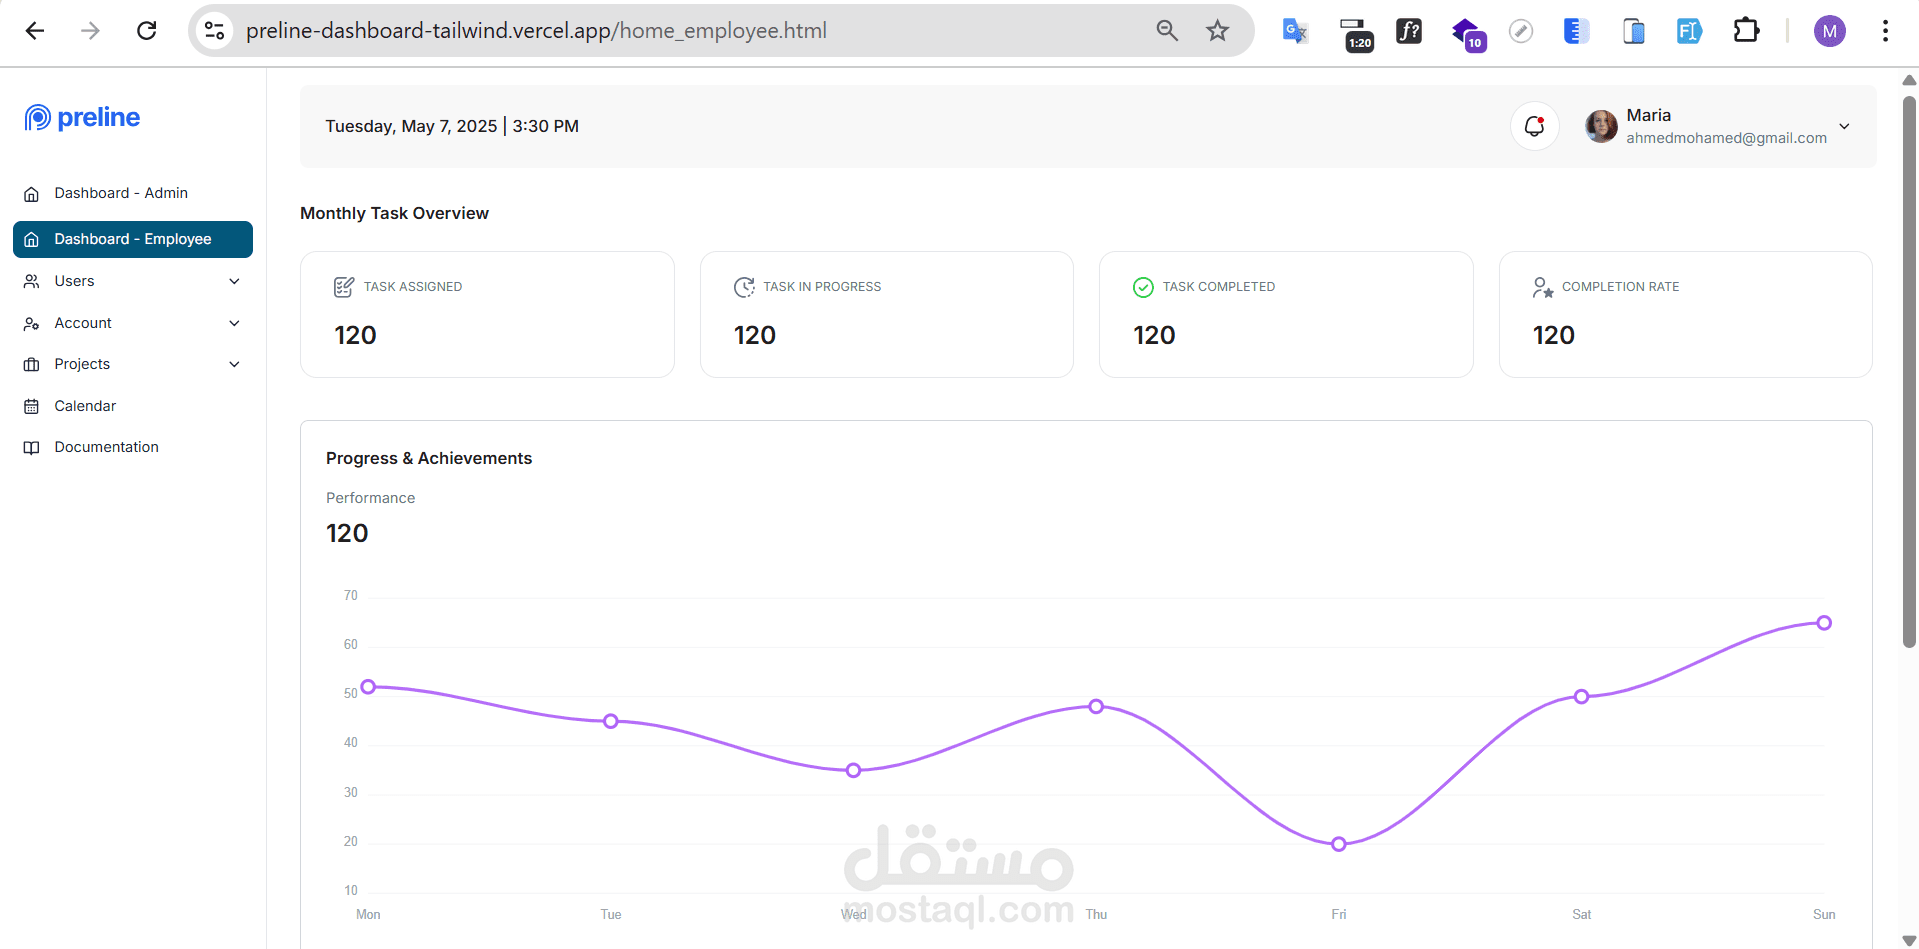
Task: Click the date 'Tuesday, May 7, 2025'
Action: [411, 126]
